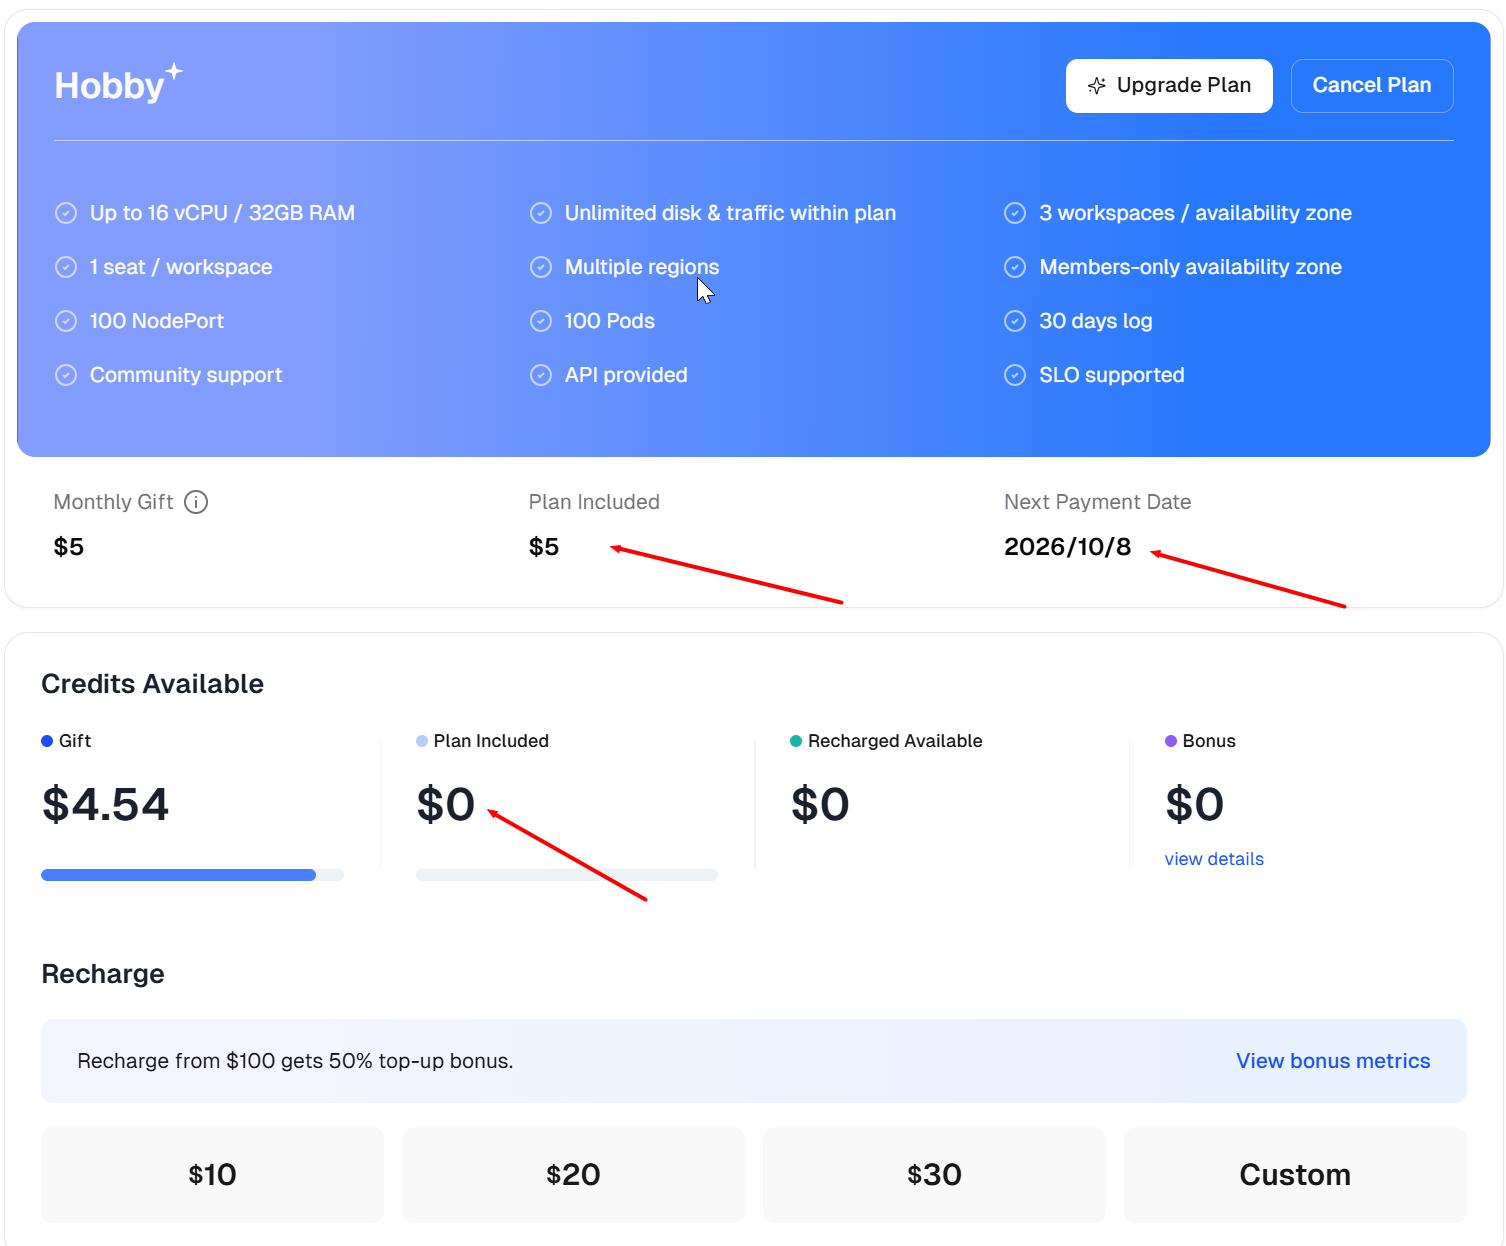Click the Monthly Gift info icon
The width and height of the screenshot is (1506, 1246).
(196, 502)
